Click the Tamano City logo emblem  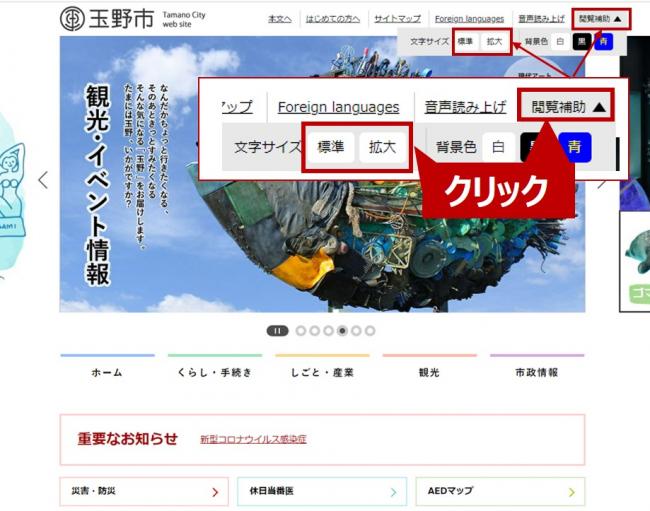(72, 19)
